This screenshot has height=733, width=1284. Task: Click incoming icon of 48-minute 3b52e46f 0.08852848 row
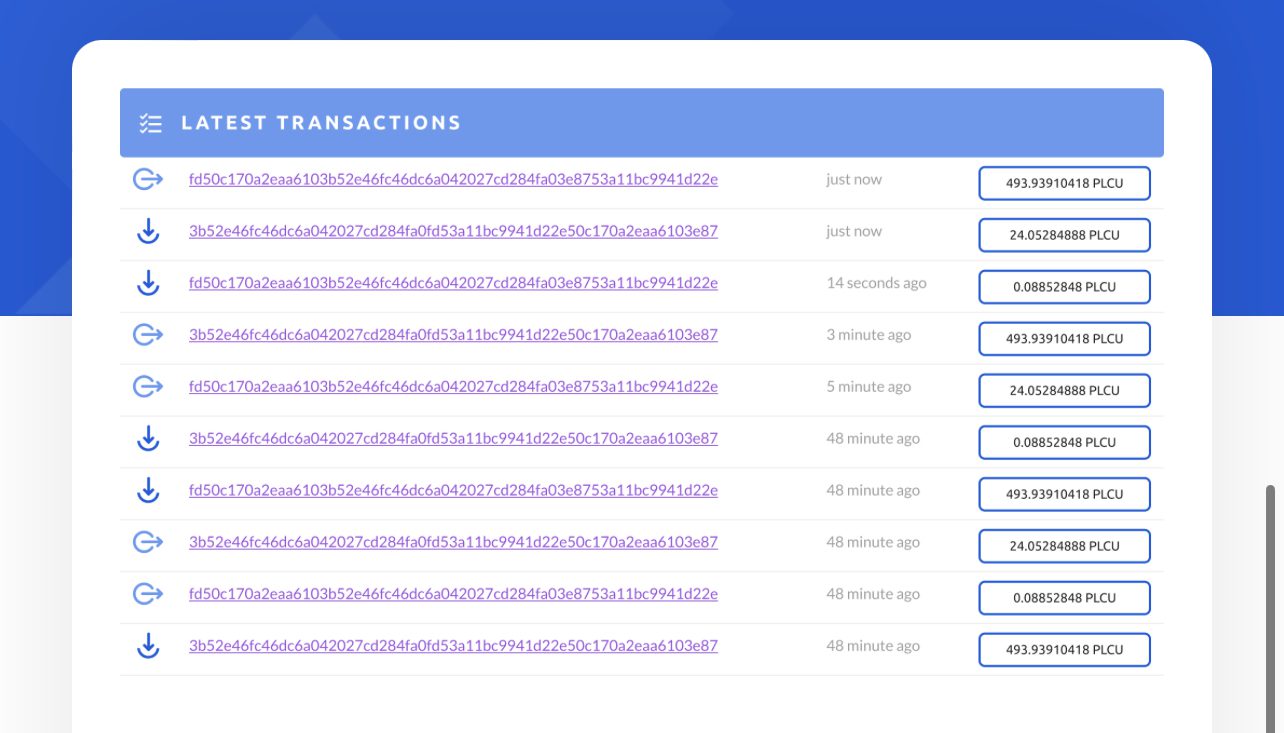click(148, 439)
